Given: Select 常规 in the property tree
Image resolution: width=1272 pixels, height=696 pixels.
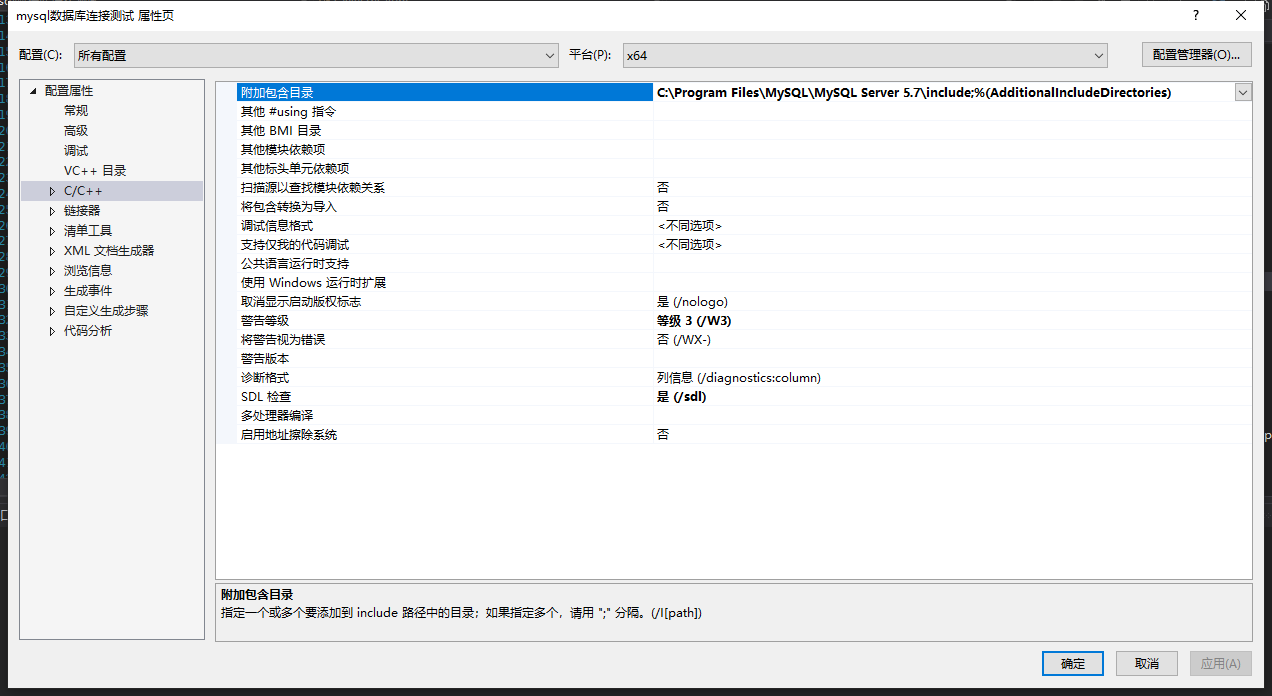Looking at the screenshot, I should 76,110.
